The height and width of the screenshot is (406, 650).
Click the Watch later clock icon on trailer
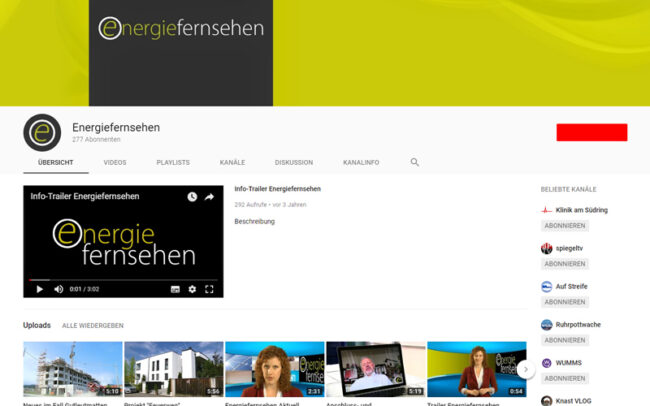[192, 197]
